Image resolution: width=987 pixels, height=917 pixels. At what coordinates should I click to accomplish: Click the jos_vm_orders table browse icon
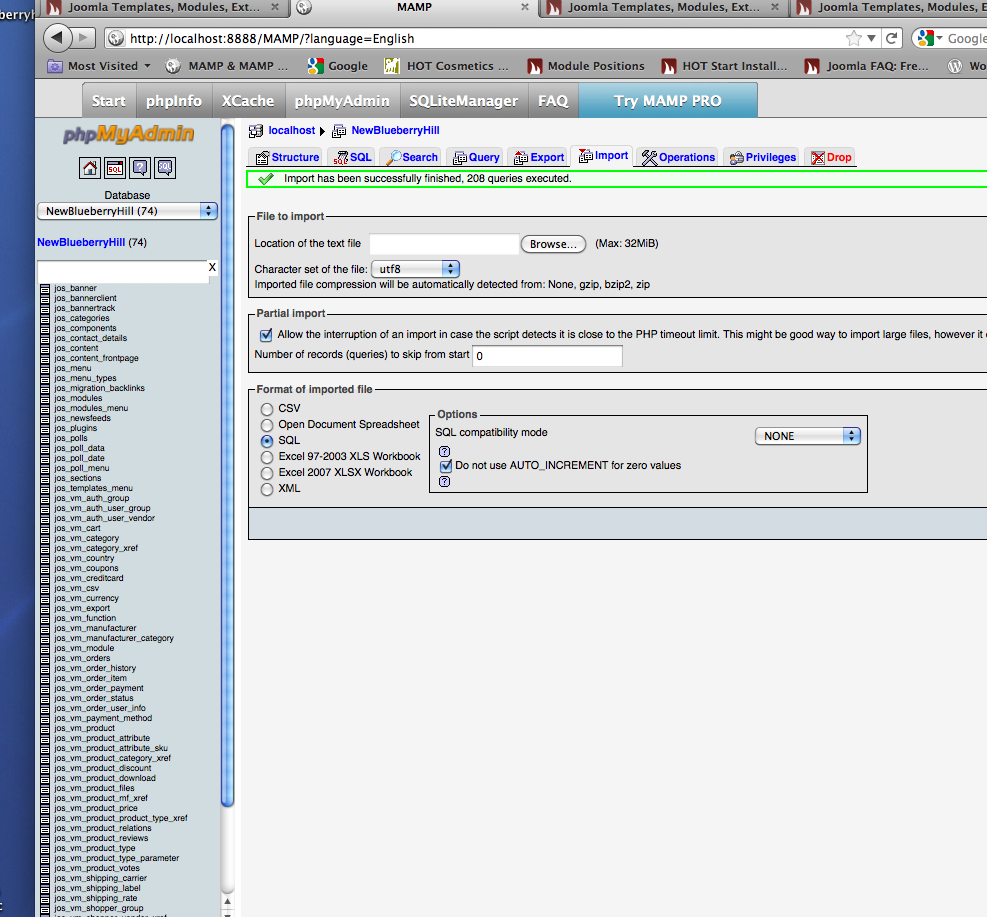click(45, 658)
